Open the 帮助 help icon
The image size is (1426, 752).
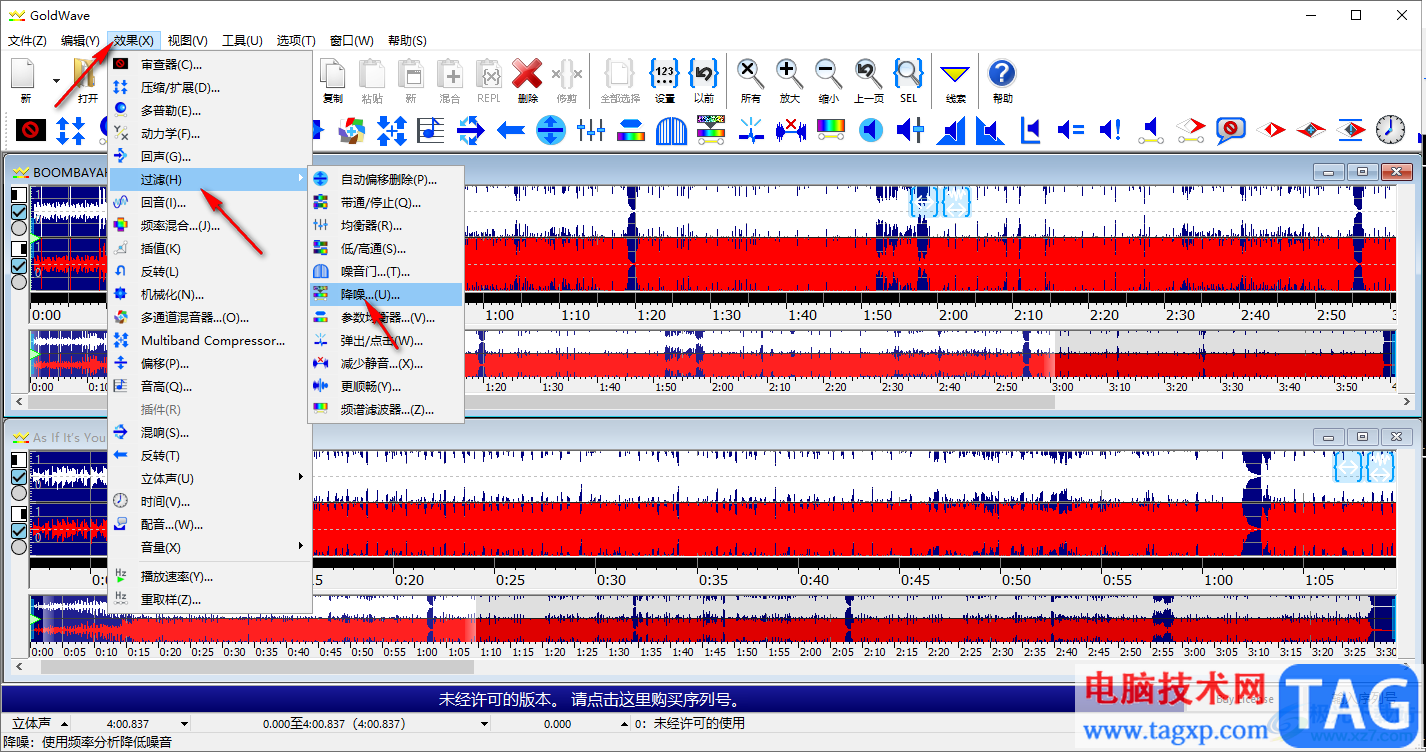pyautogui.click(x=1002, y=80)
